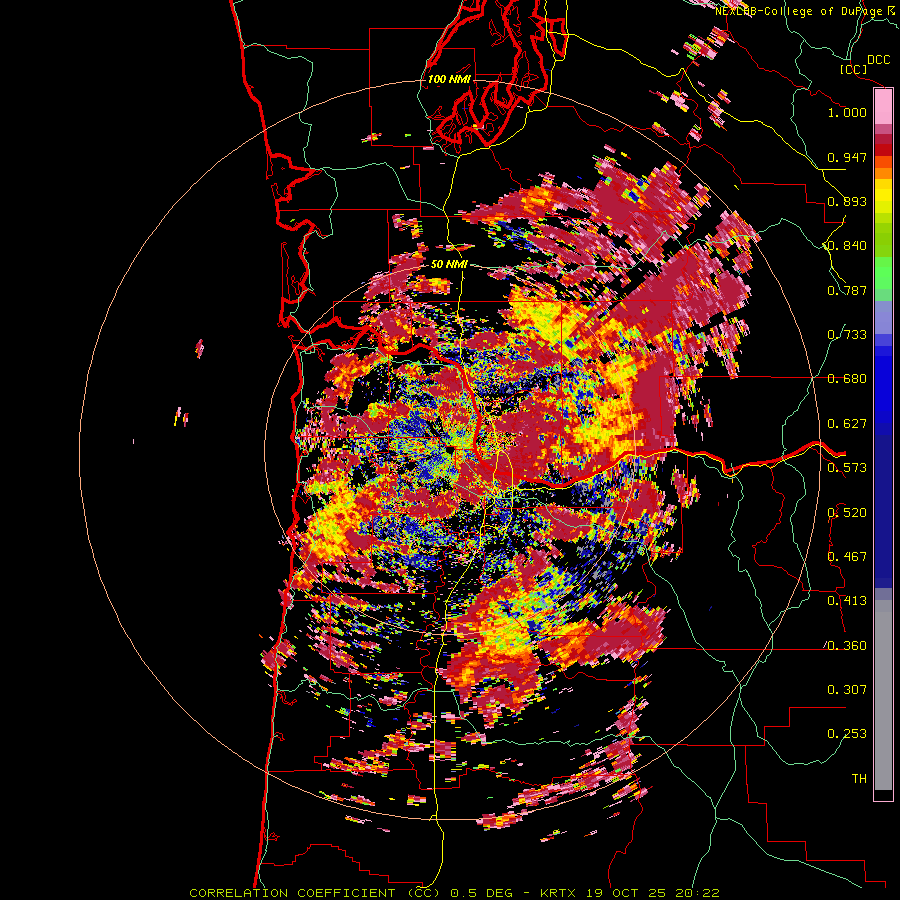Screen dimensions: 900x900
Task: Click the [CC] label above the color bar
Action: (x=854, y=69)
